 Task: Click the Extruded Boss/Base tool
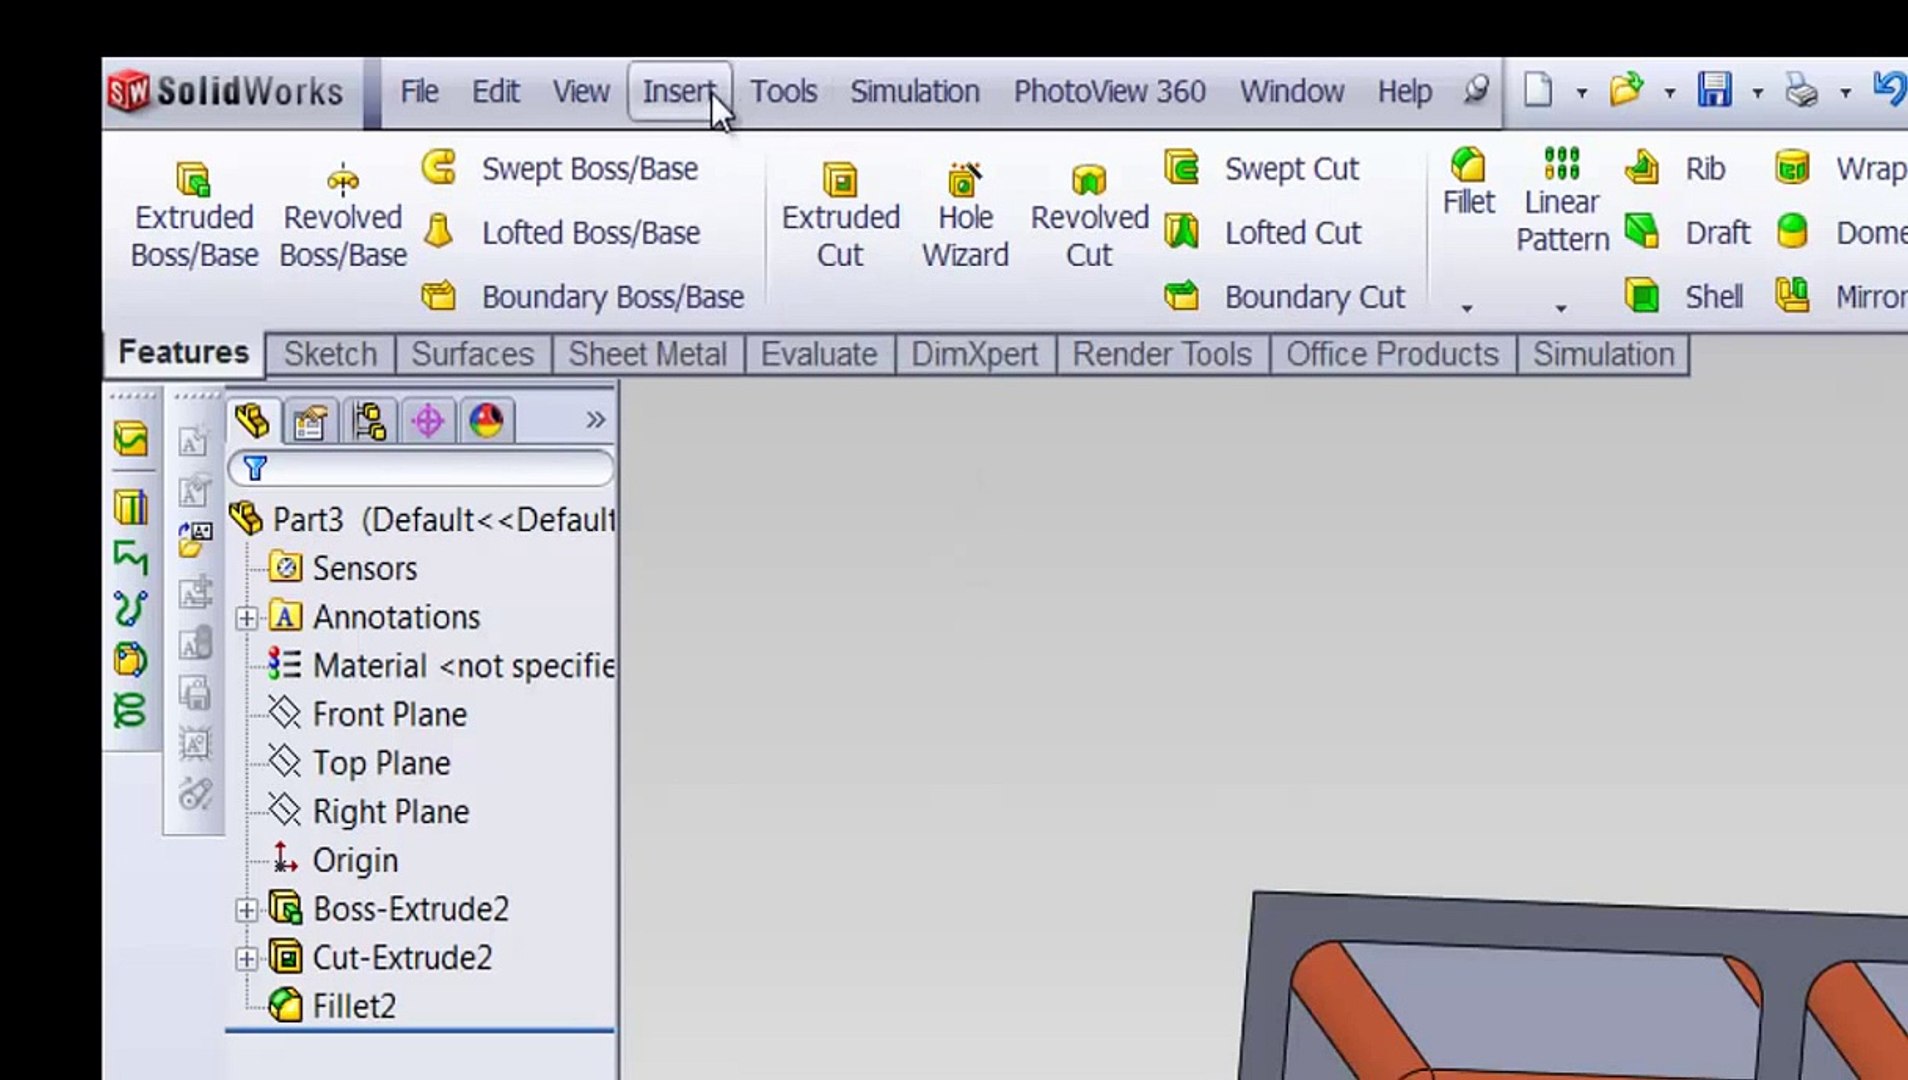[x=194, y=215]
